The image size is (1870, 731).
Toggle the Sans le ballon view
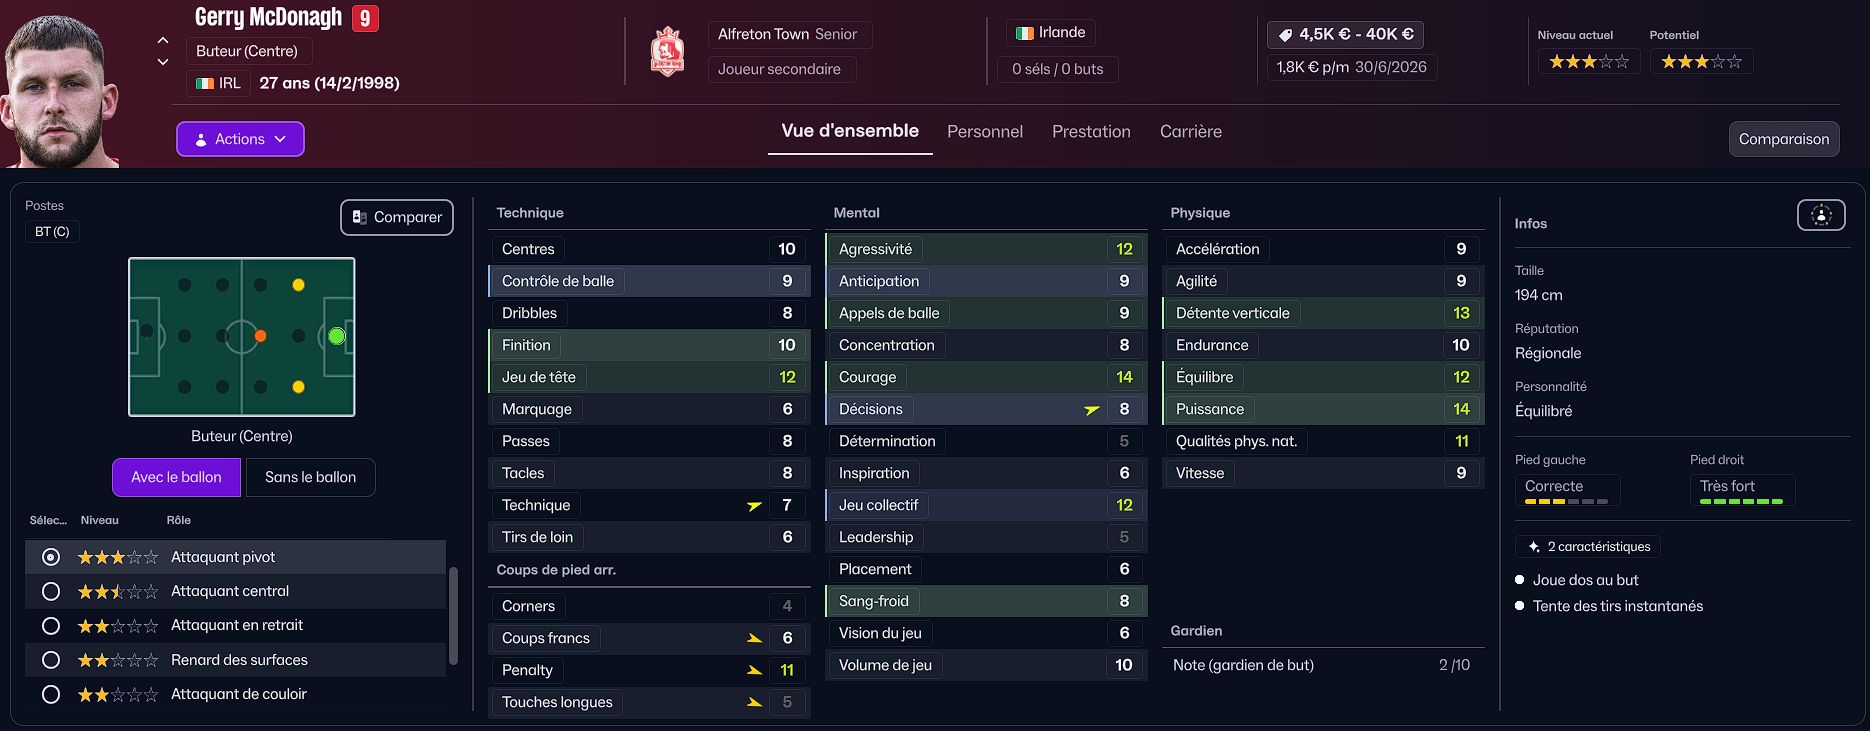tap(310, 477)
